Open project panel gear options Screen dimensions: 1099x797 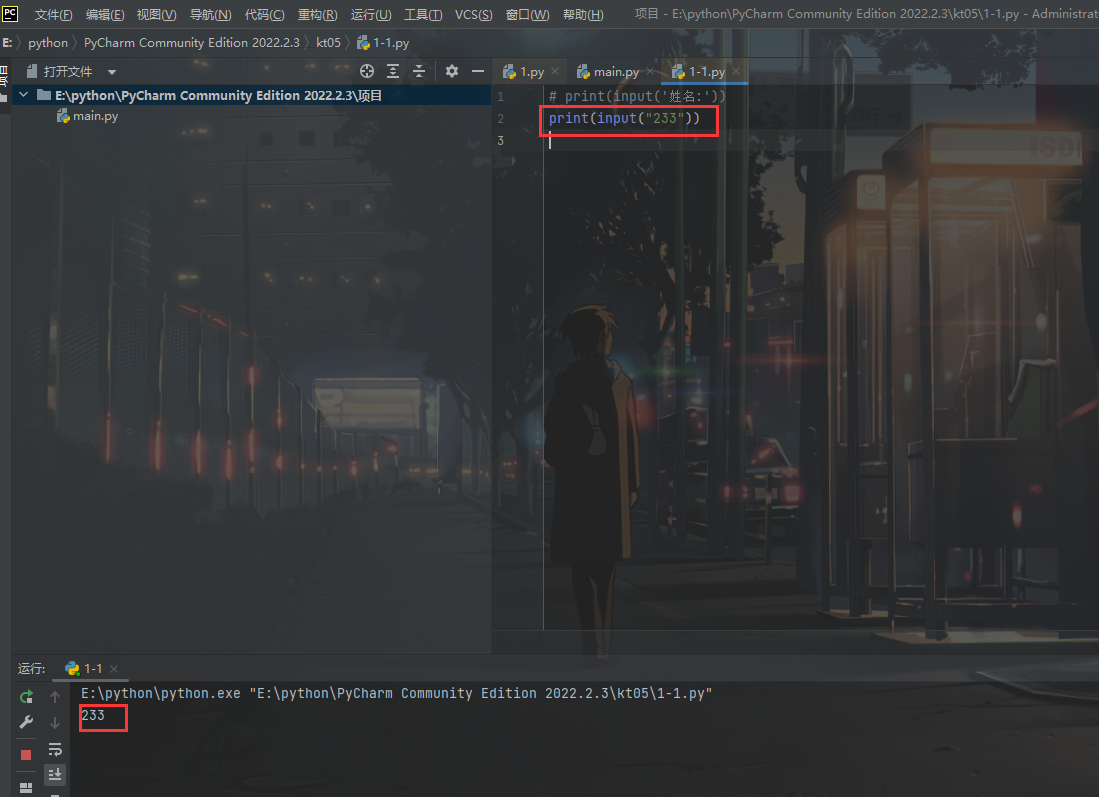point(452,71)
